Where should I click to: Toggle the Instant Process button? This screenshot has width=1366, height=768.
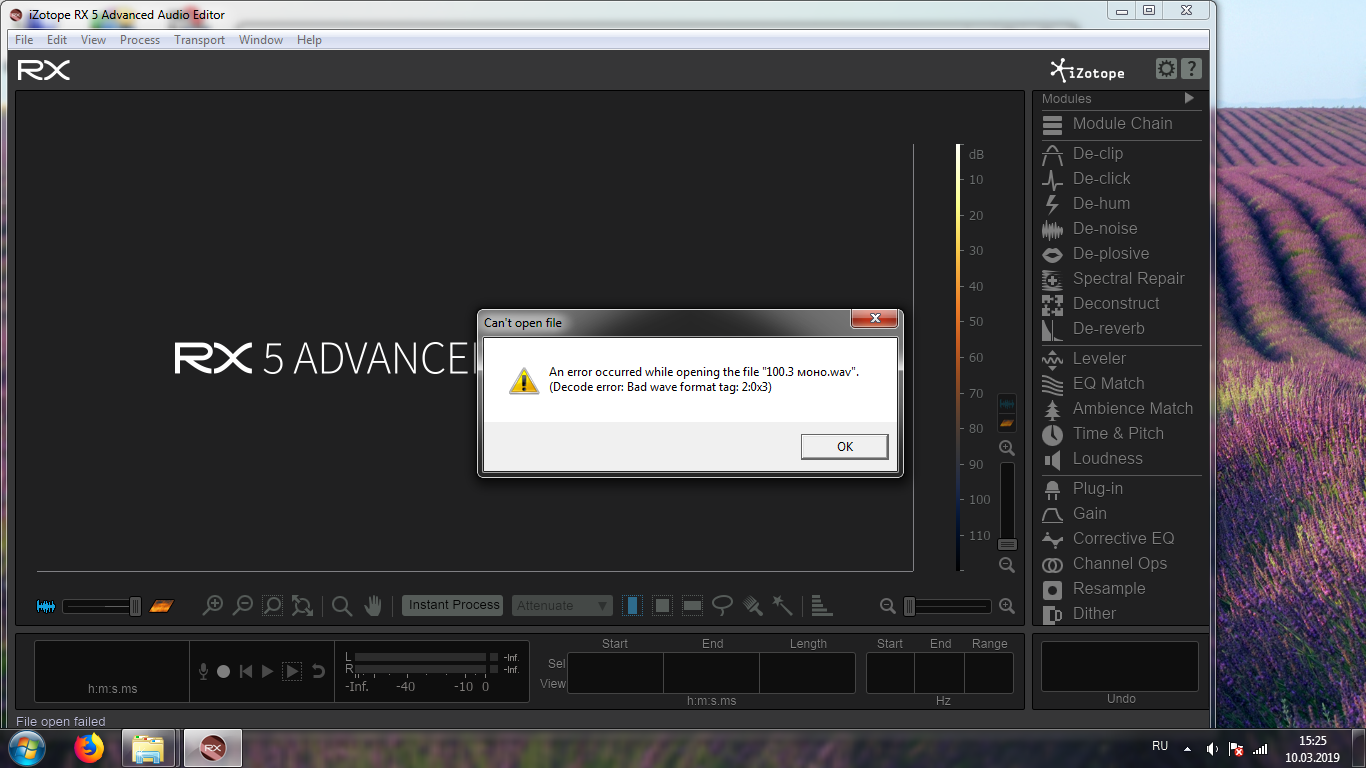(454, 605)
